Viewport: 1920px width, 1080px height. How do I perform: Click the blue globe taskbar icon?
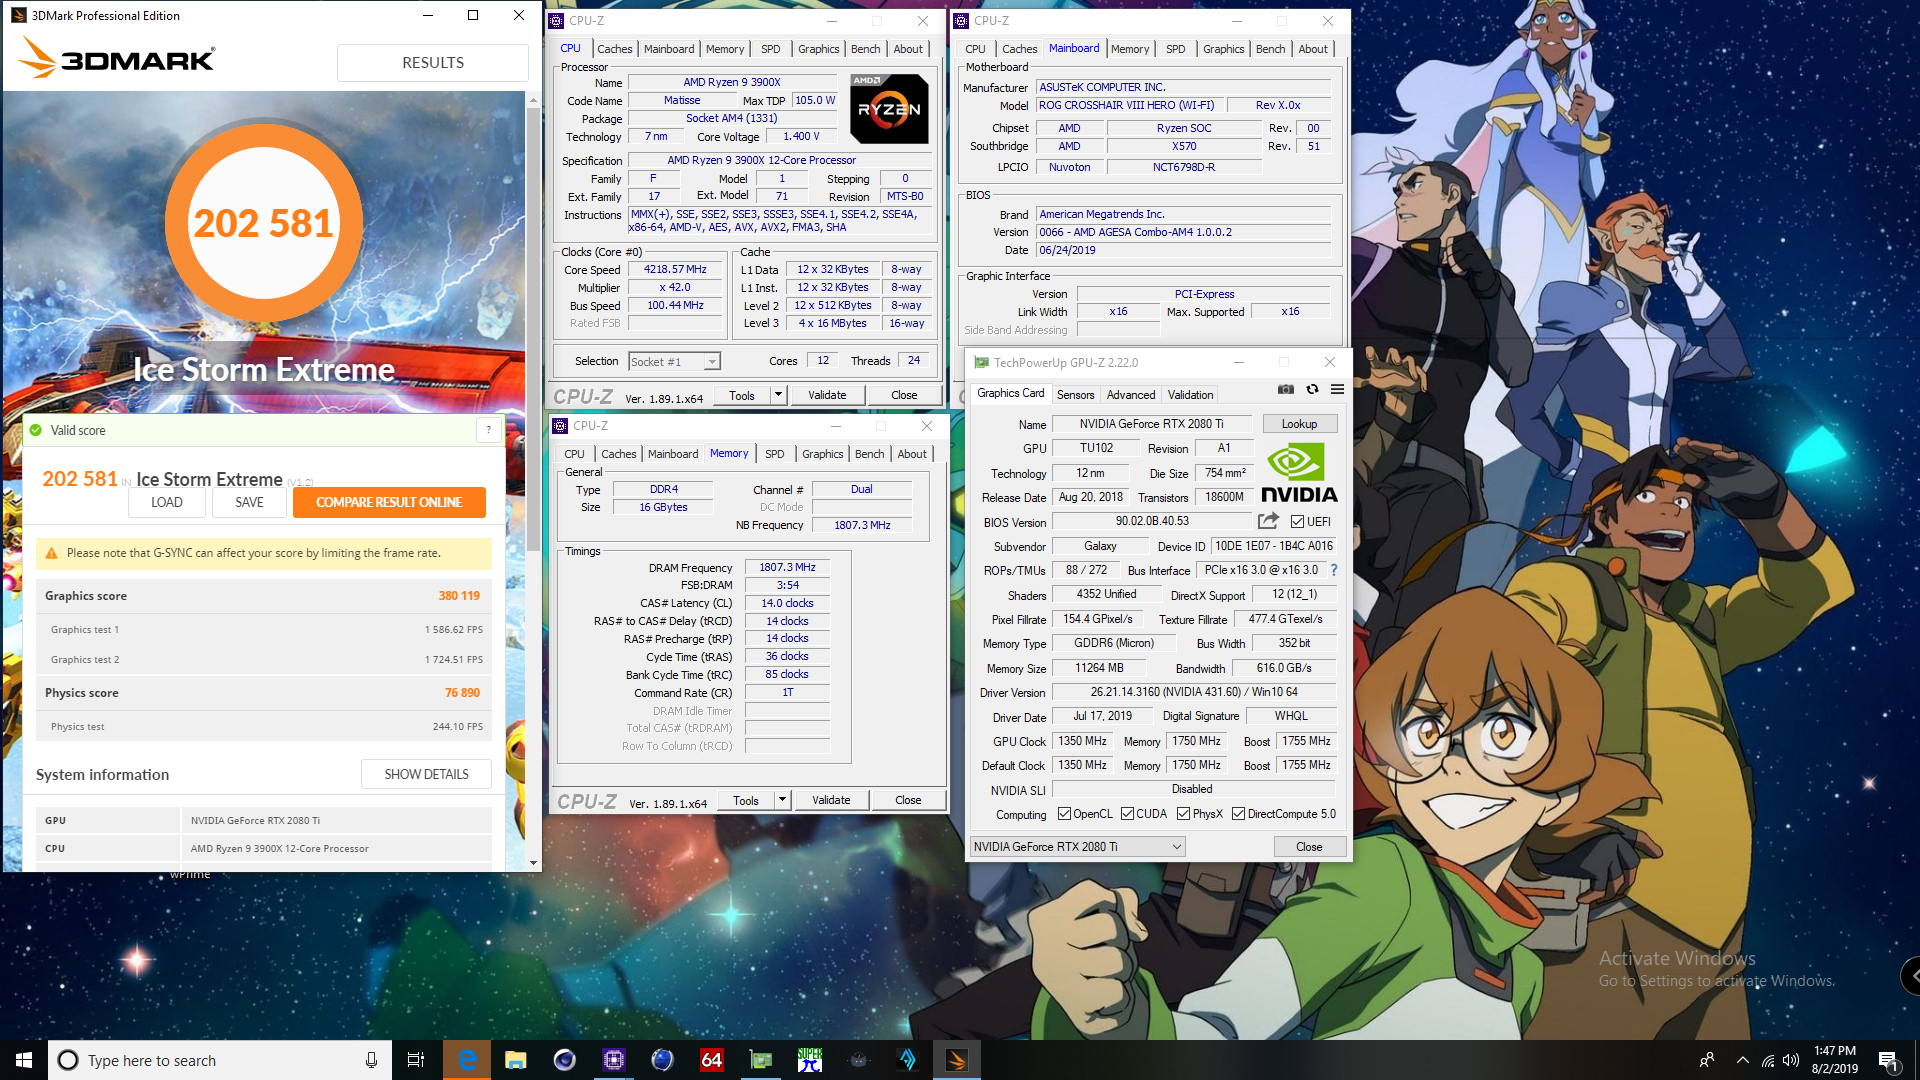pyautogui.click(x=662, y=1060)
